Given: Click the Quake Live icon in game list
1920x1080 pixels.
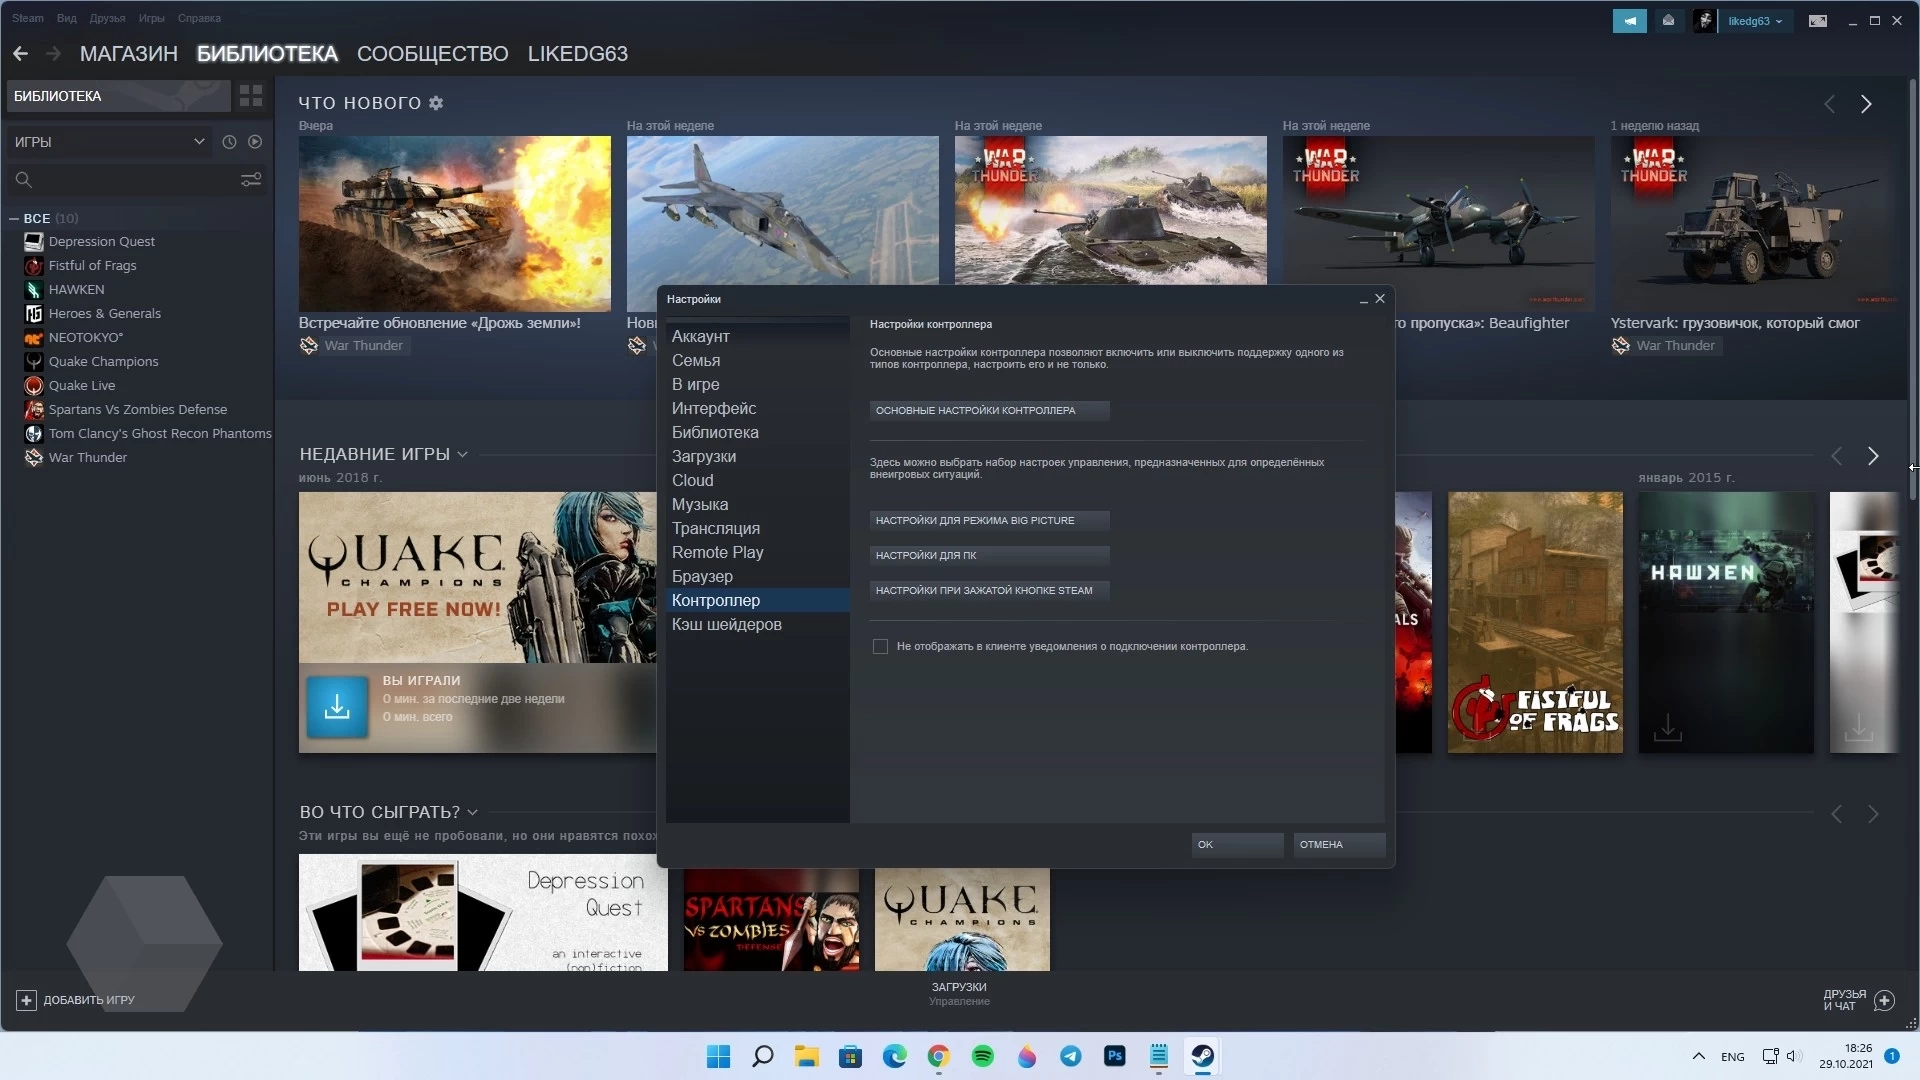Looking at the screenshot, I should 34,386.
